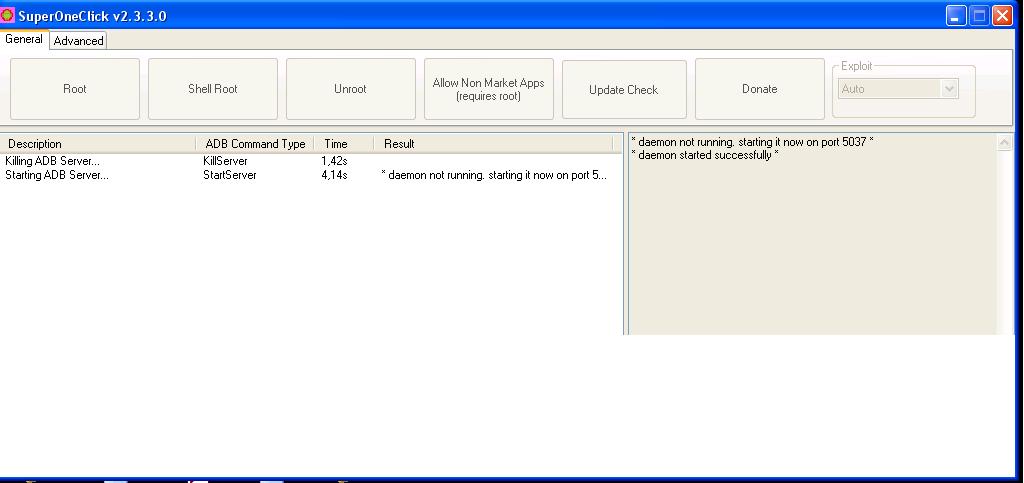This screenshot has width=1024, height=483.
Task: Click the Root button
Action: [x=75, y=89]
